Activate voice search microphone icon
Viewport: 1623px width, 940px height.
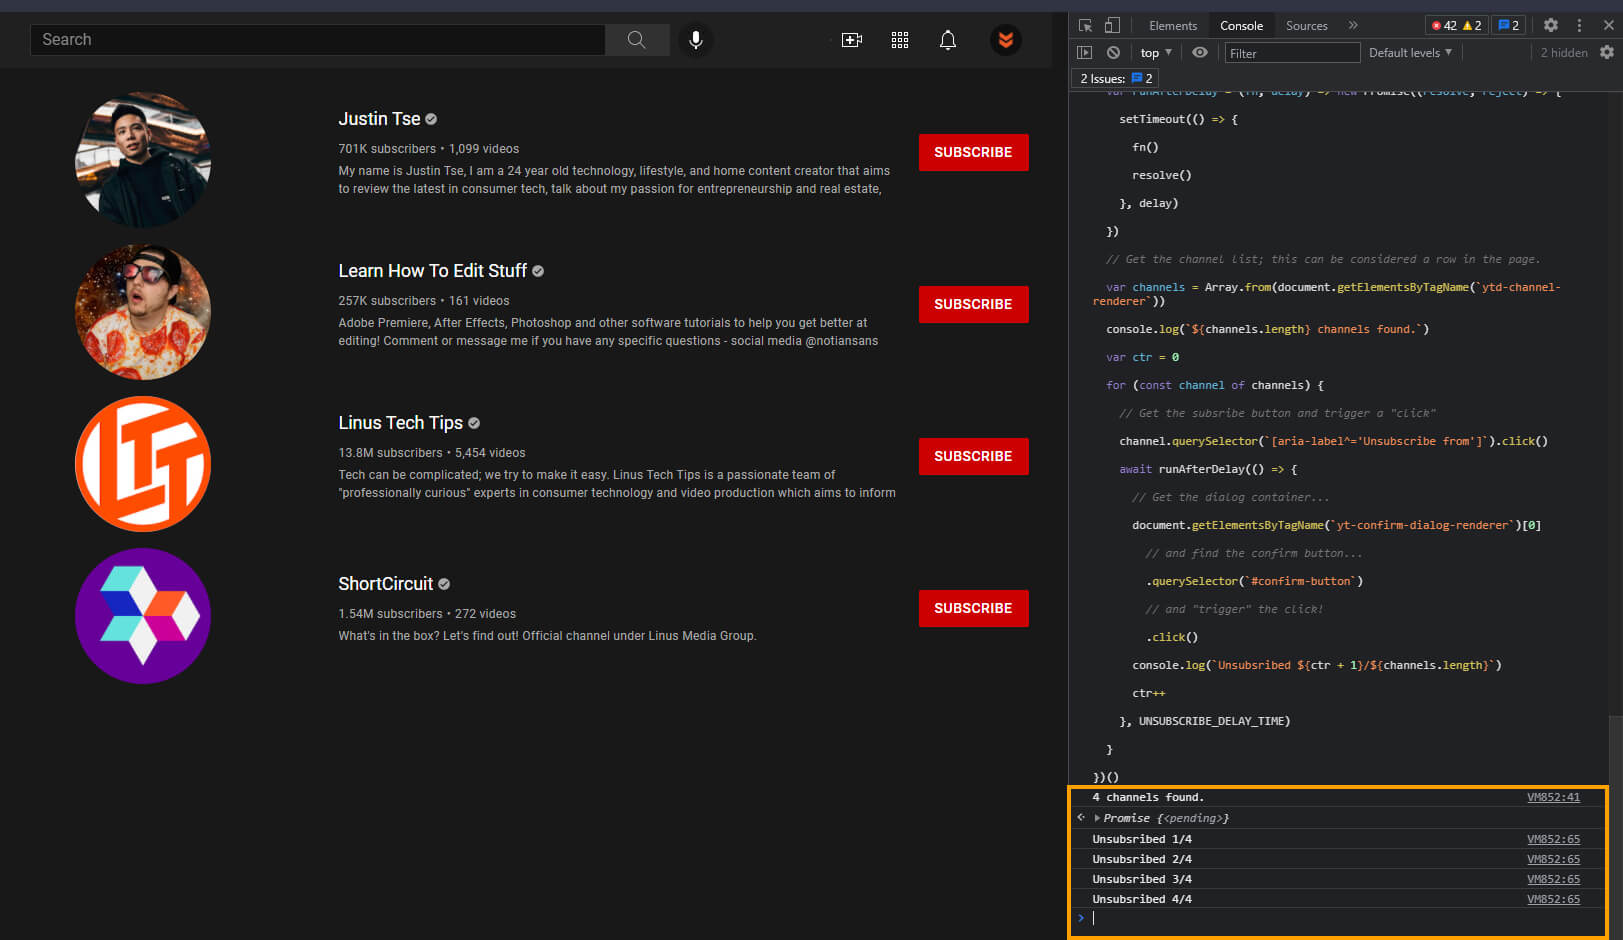click(x=696, y=40)
